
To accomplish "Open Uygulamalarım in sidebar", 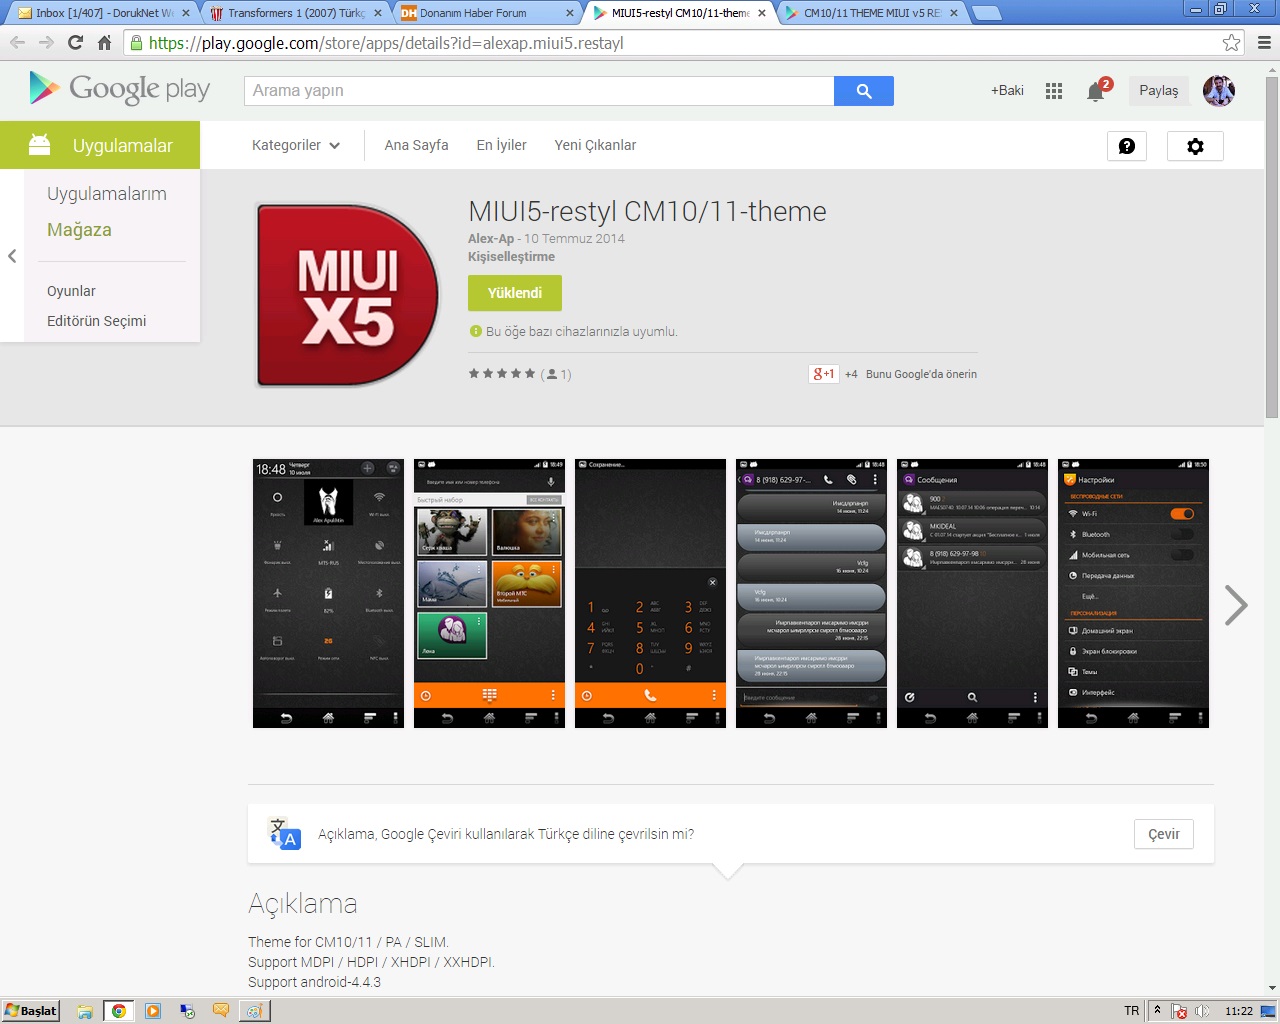I will coord(107,194).
